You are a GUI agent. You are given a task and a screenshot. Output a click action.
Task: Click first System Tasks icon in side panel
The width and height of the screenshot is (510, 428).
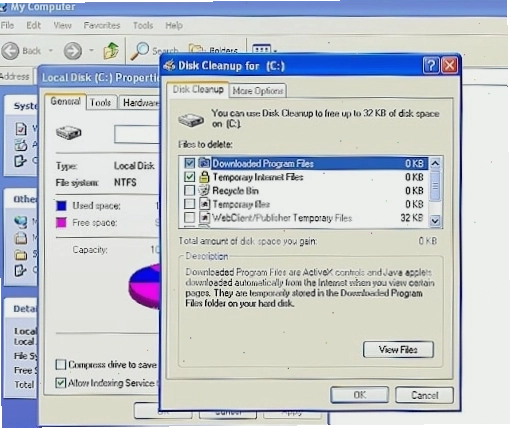pos(21,128)
